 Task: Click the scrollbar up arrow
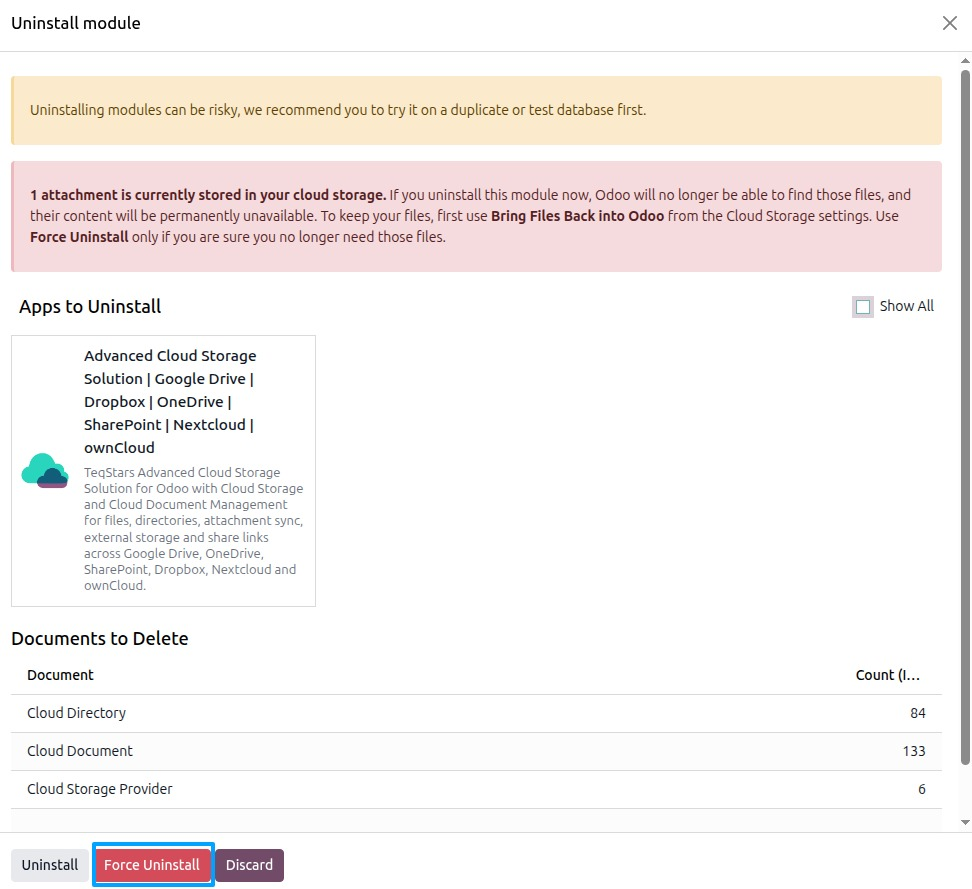(x=965, y=61)
